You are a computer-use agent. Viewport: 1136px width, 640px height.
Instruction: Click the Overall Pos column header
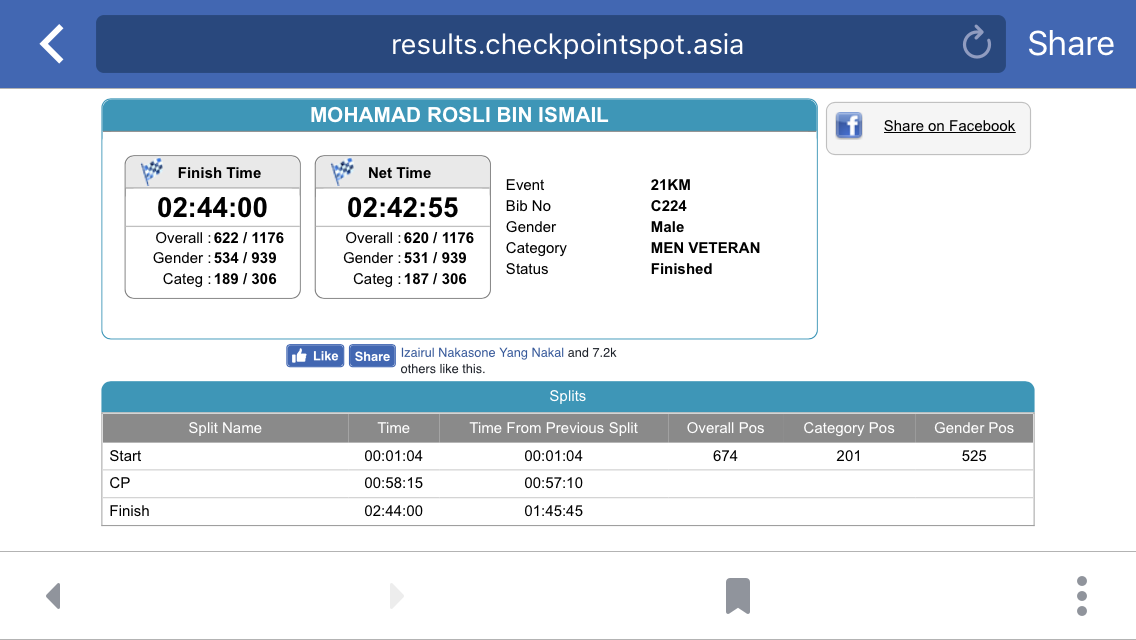(725, 428)
